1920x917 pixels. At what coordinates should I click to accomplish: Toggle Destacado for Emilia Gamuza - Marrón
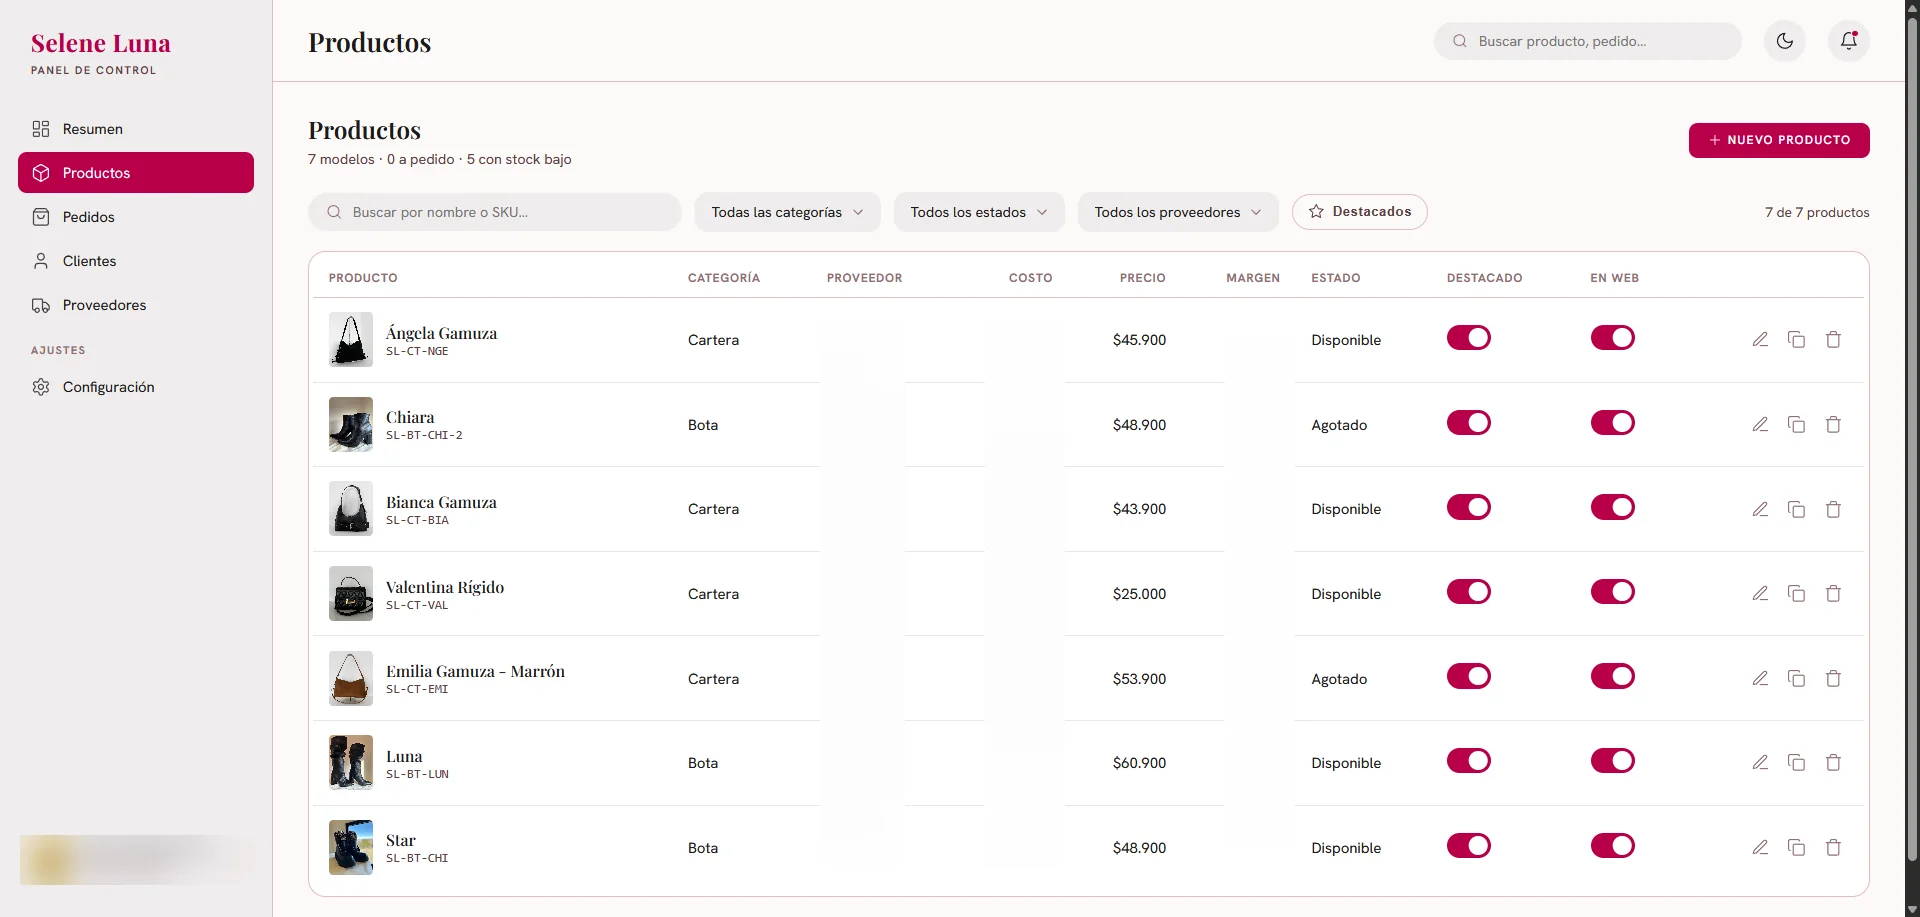click(x=1469, y=677)
